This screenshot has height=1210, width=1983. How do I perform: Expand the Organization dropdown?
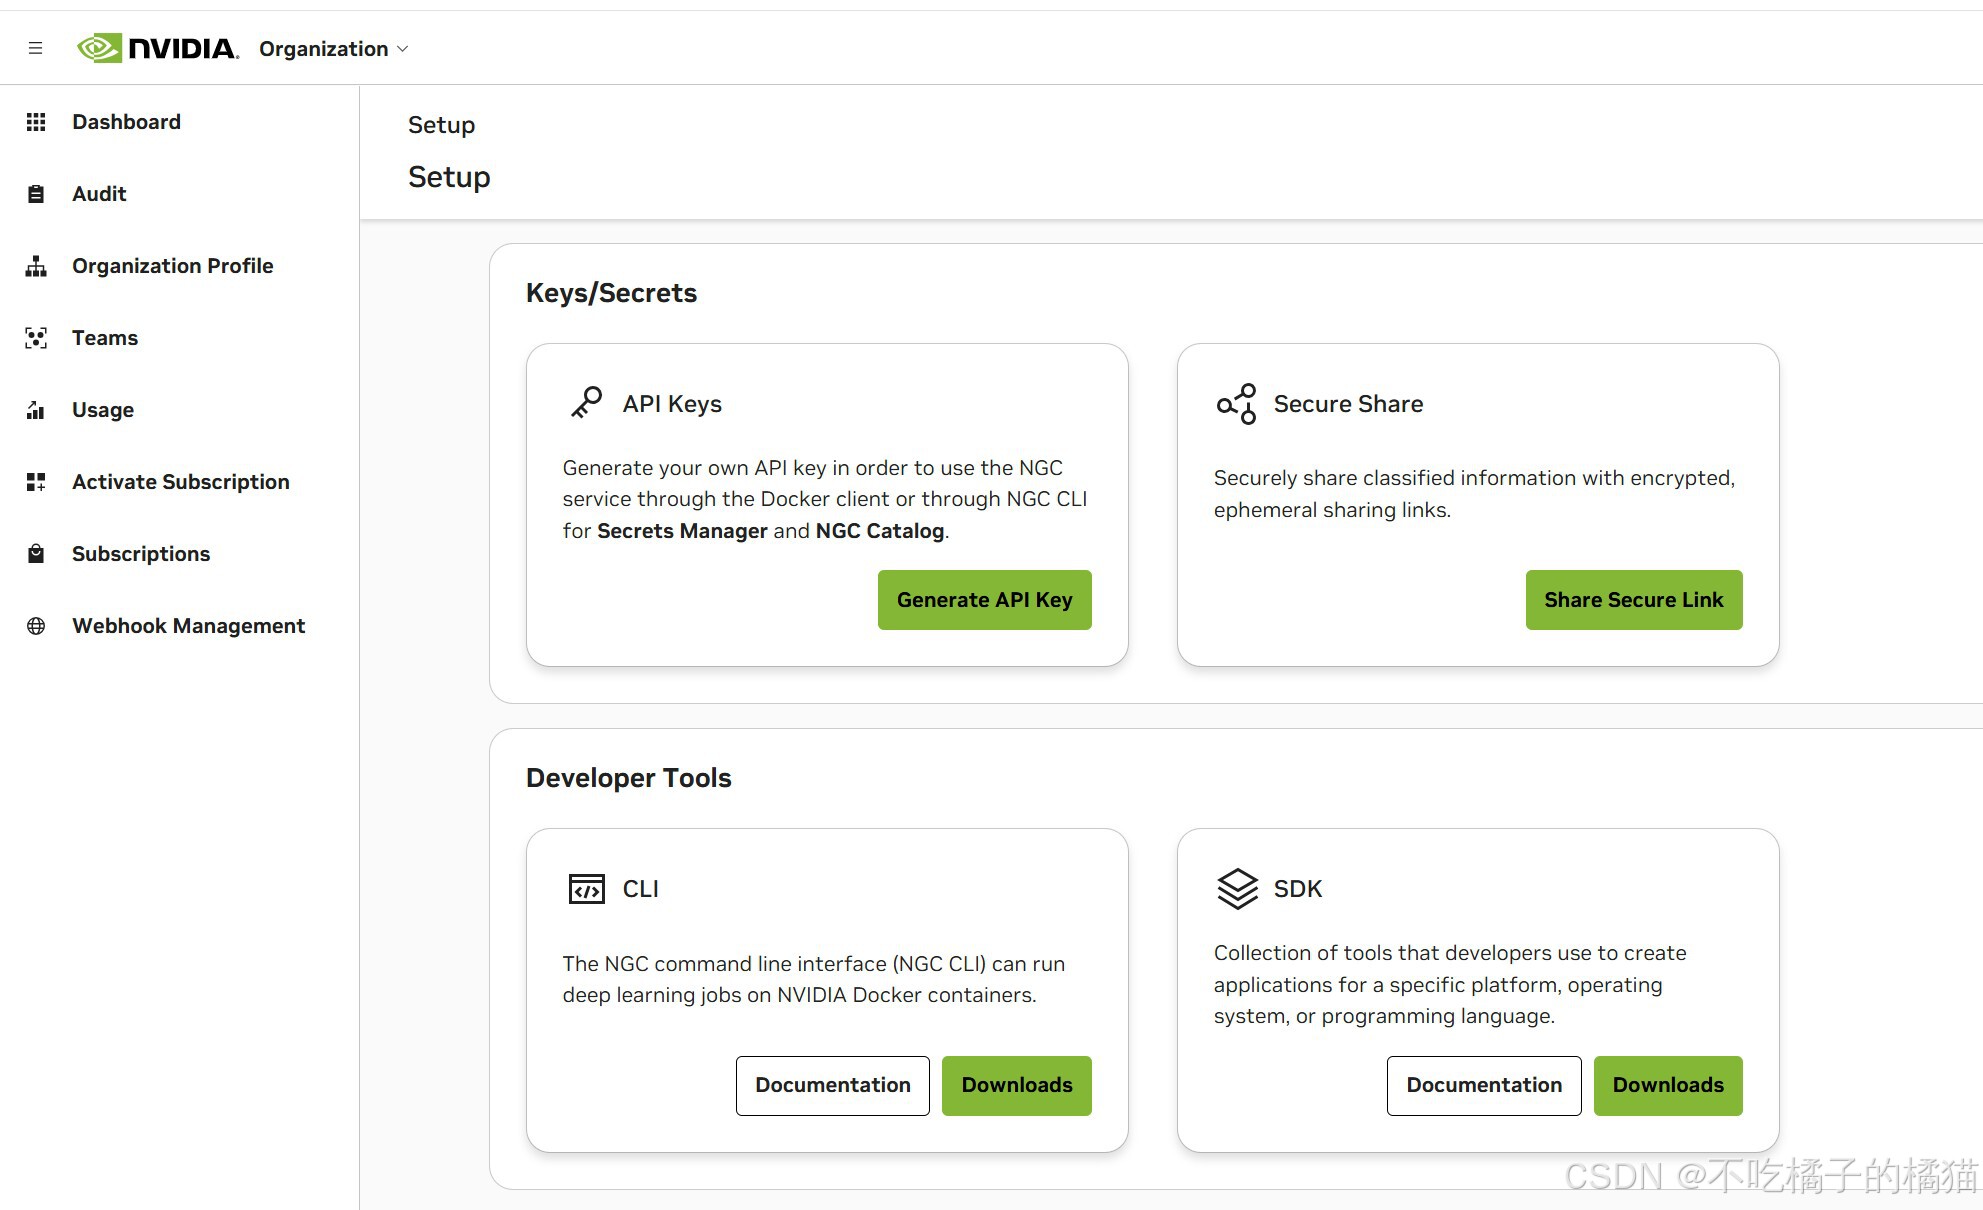[x=333, y=49]
